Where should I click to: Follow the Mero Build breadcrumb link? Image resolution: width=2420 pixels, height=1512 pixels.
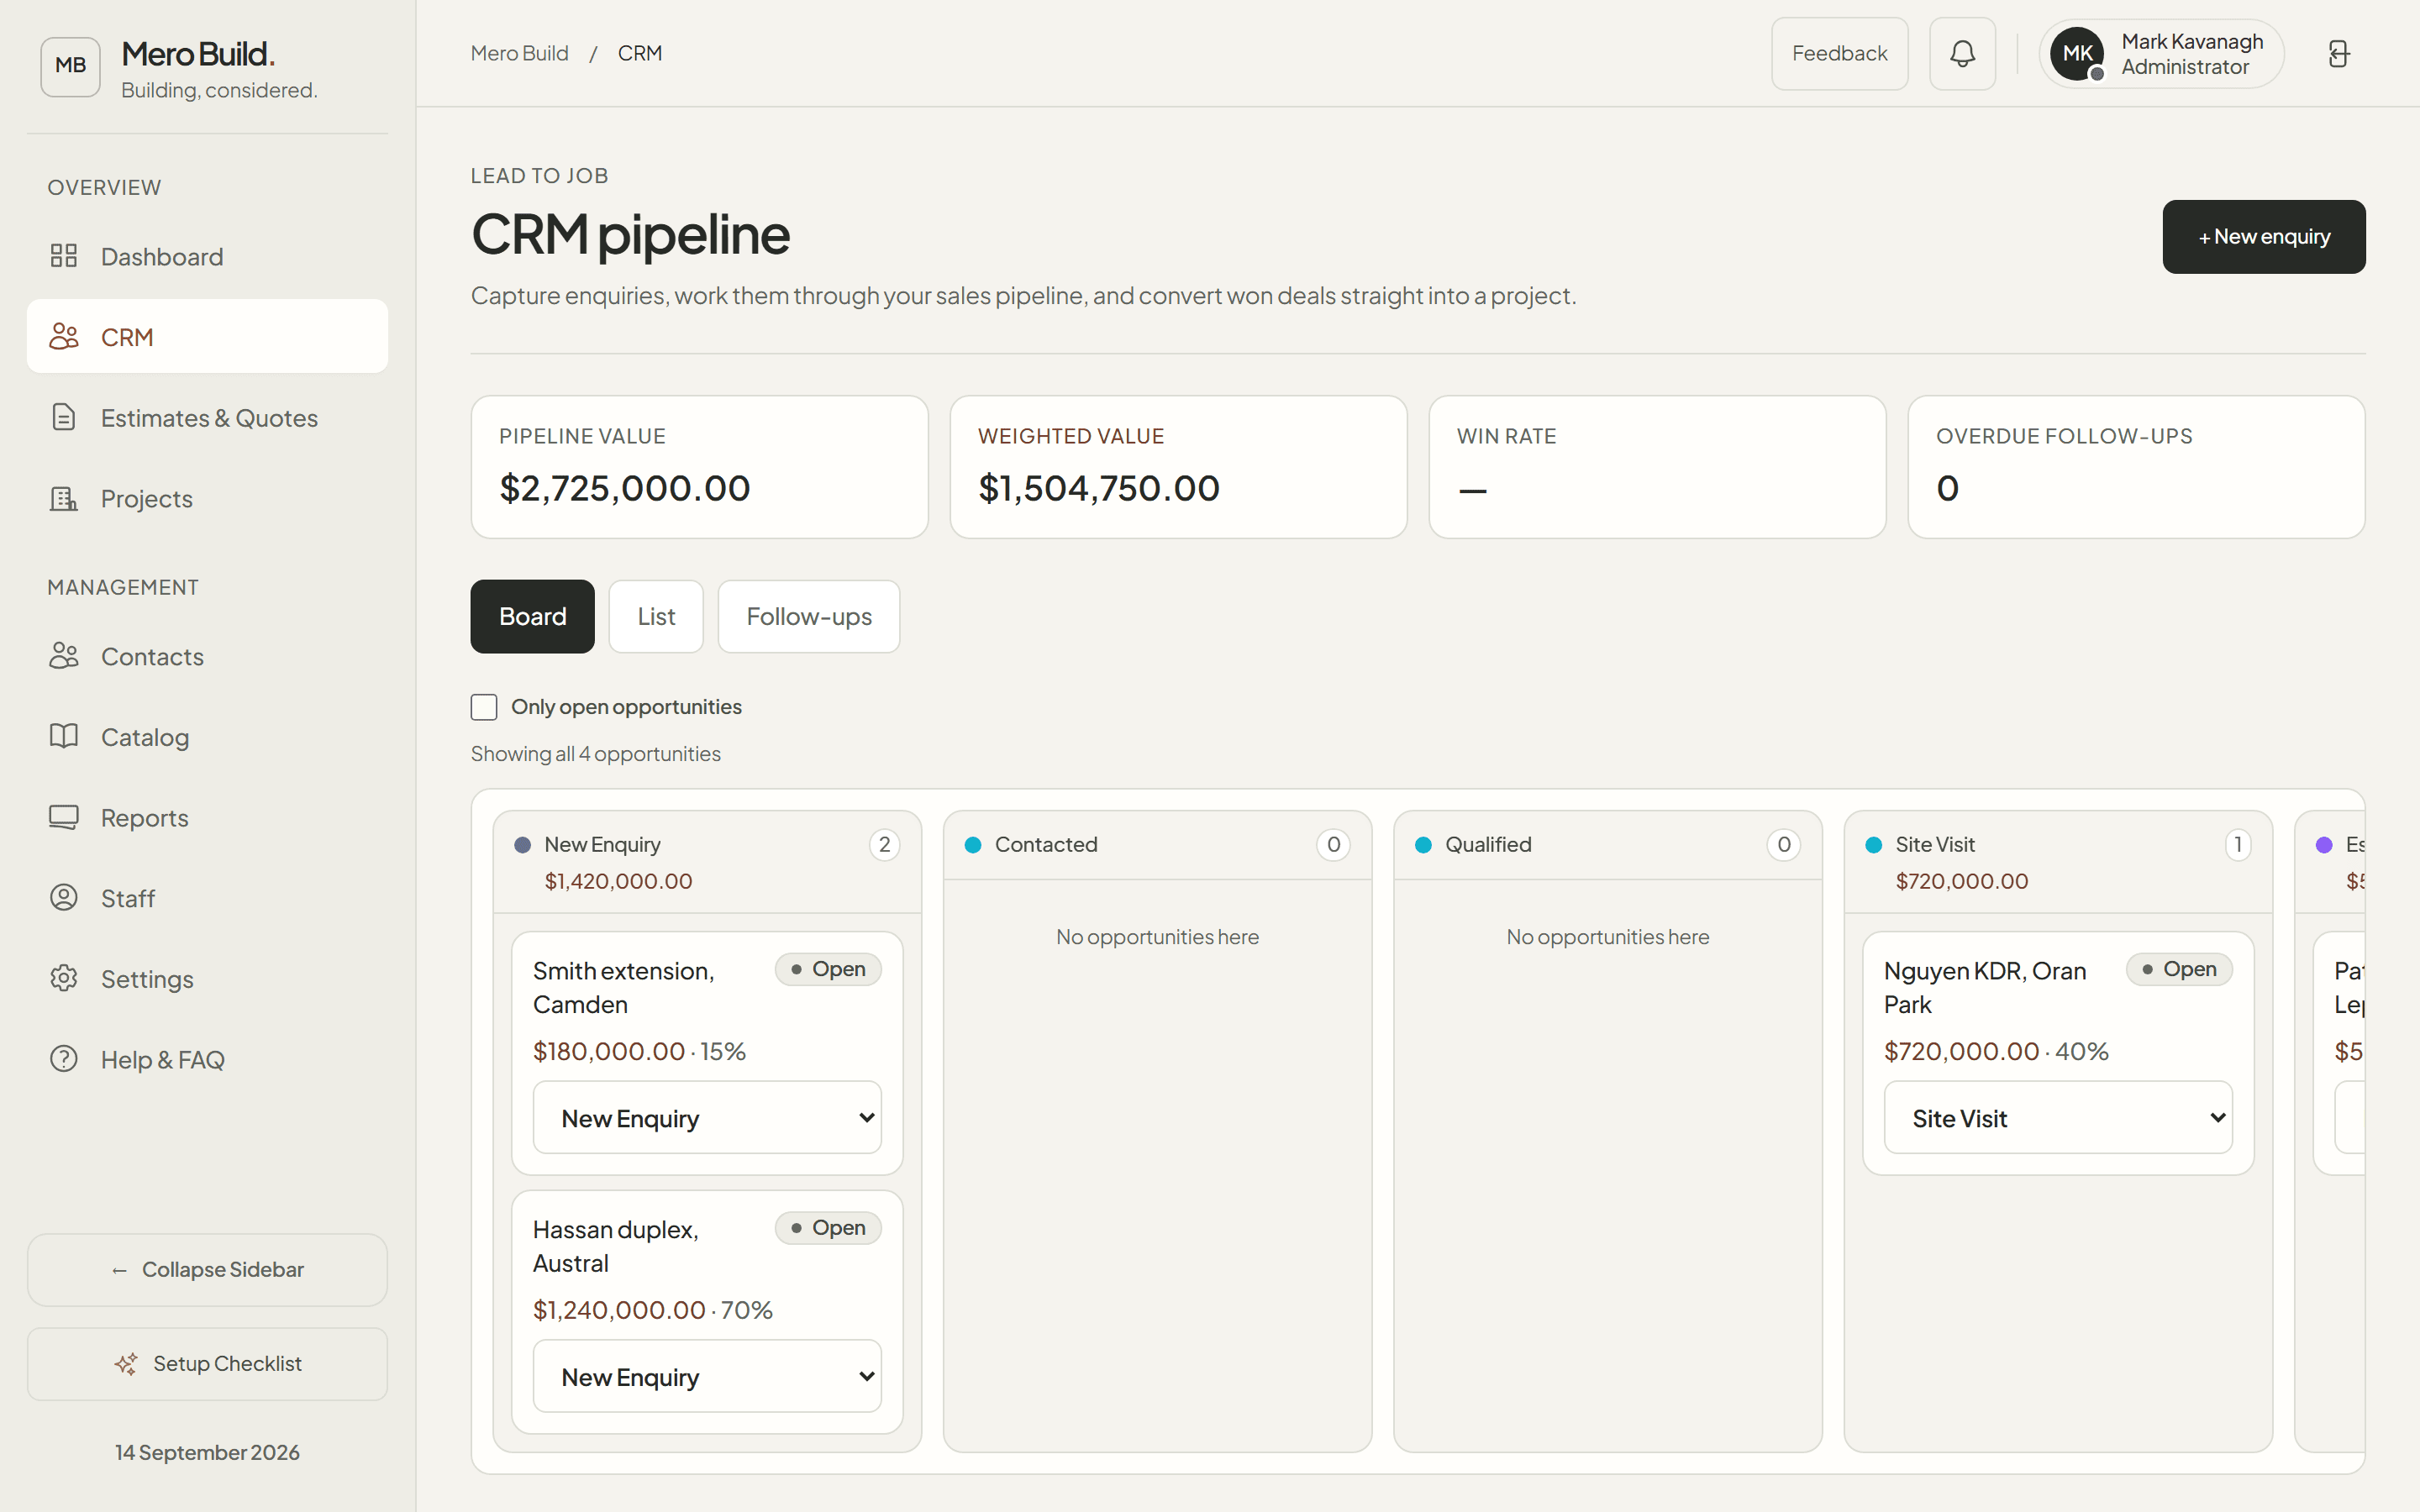click(519, 53)
